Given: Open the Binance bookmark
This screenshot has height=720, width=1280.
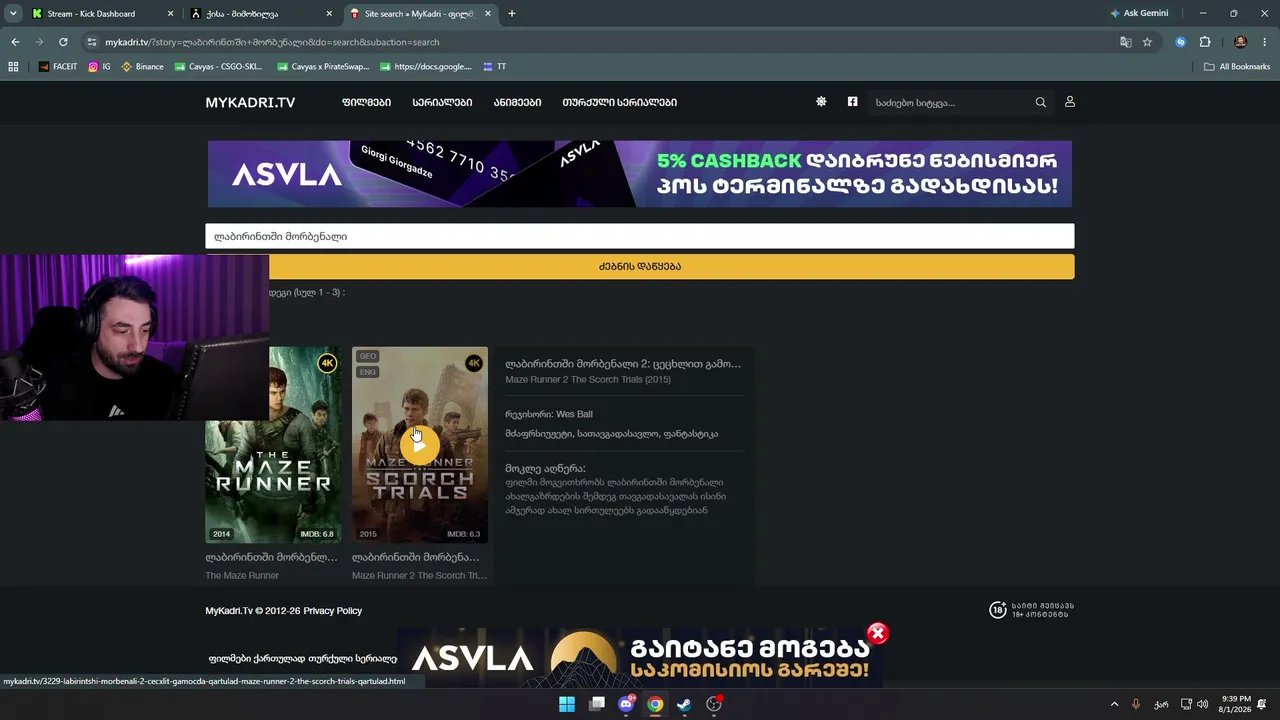Looking at the screenshot, I should pos(142,67).
